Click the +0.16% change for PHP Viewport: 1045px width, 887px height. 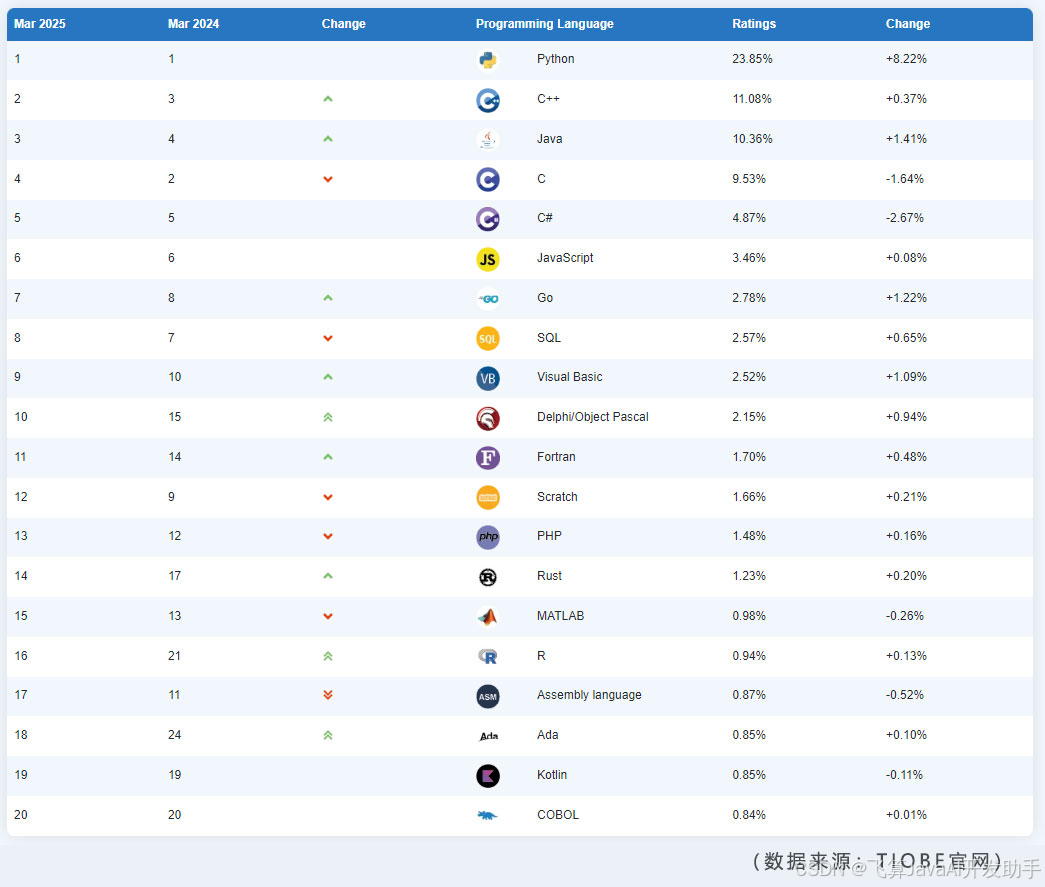click(906, 536)
